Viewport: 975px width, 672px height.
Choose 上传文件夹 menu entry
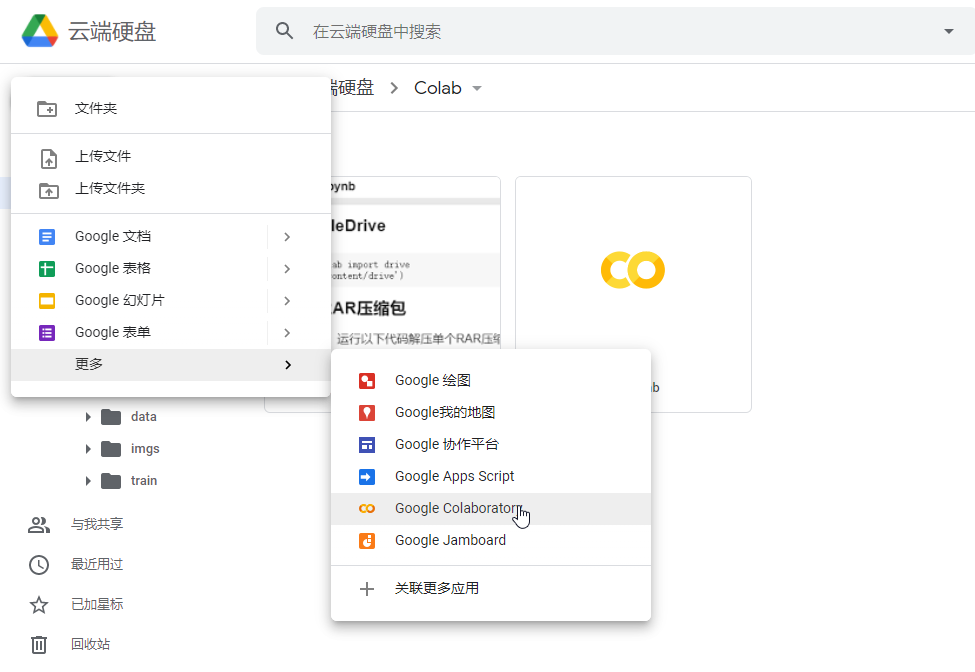170,189
